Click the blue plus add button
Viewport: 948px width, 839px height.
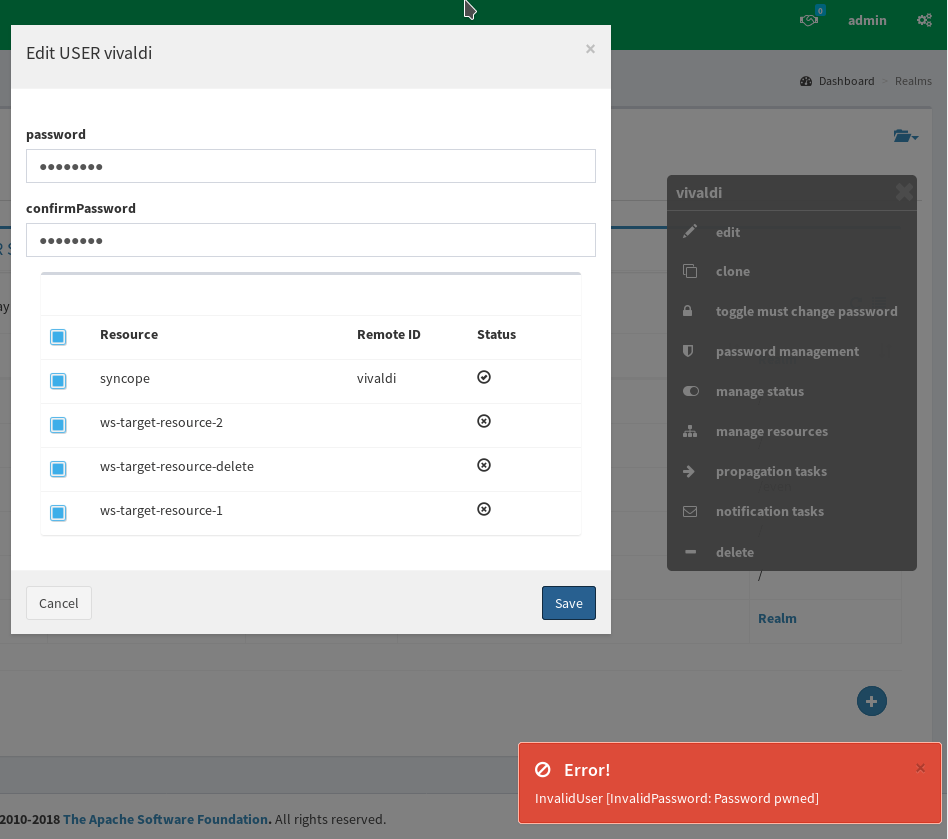(x=871, y=701)
